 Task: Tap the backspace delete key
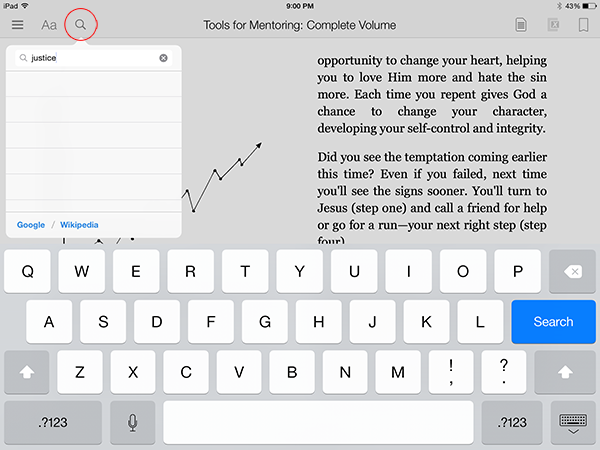click(572, 272)
